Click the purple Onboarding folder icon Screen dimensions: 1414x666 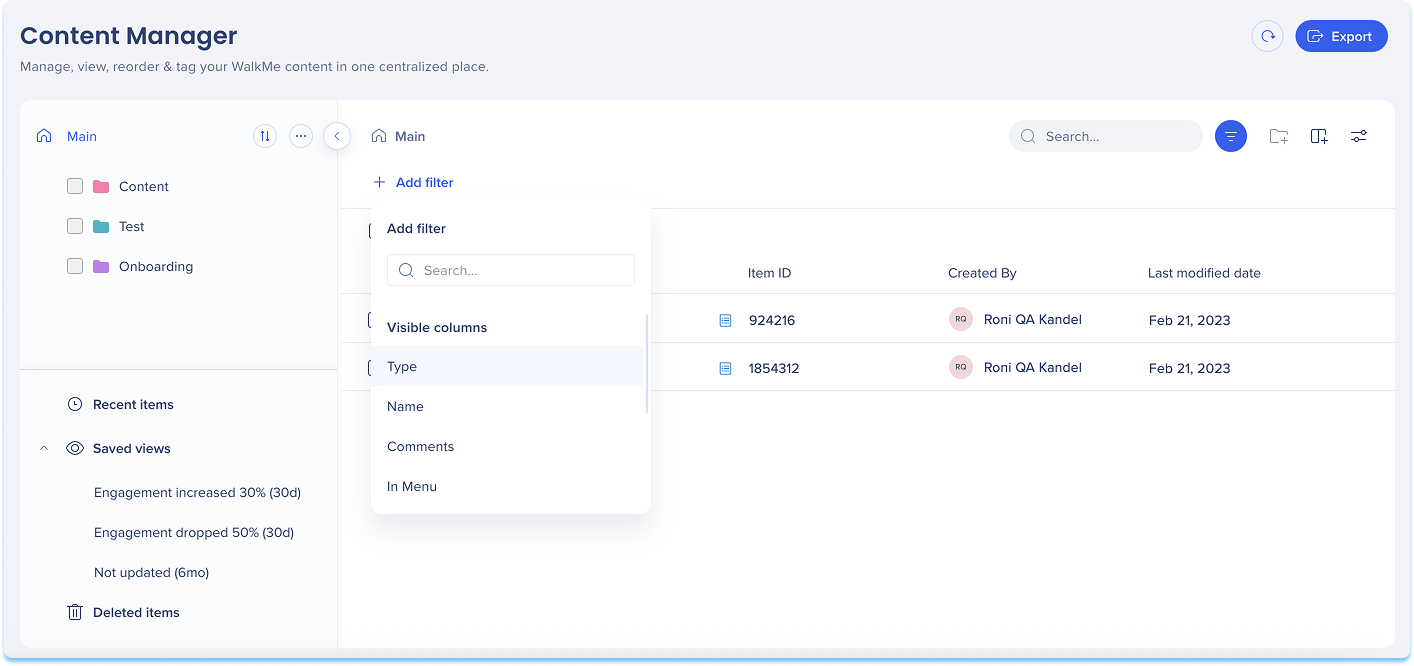101,266
